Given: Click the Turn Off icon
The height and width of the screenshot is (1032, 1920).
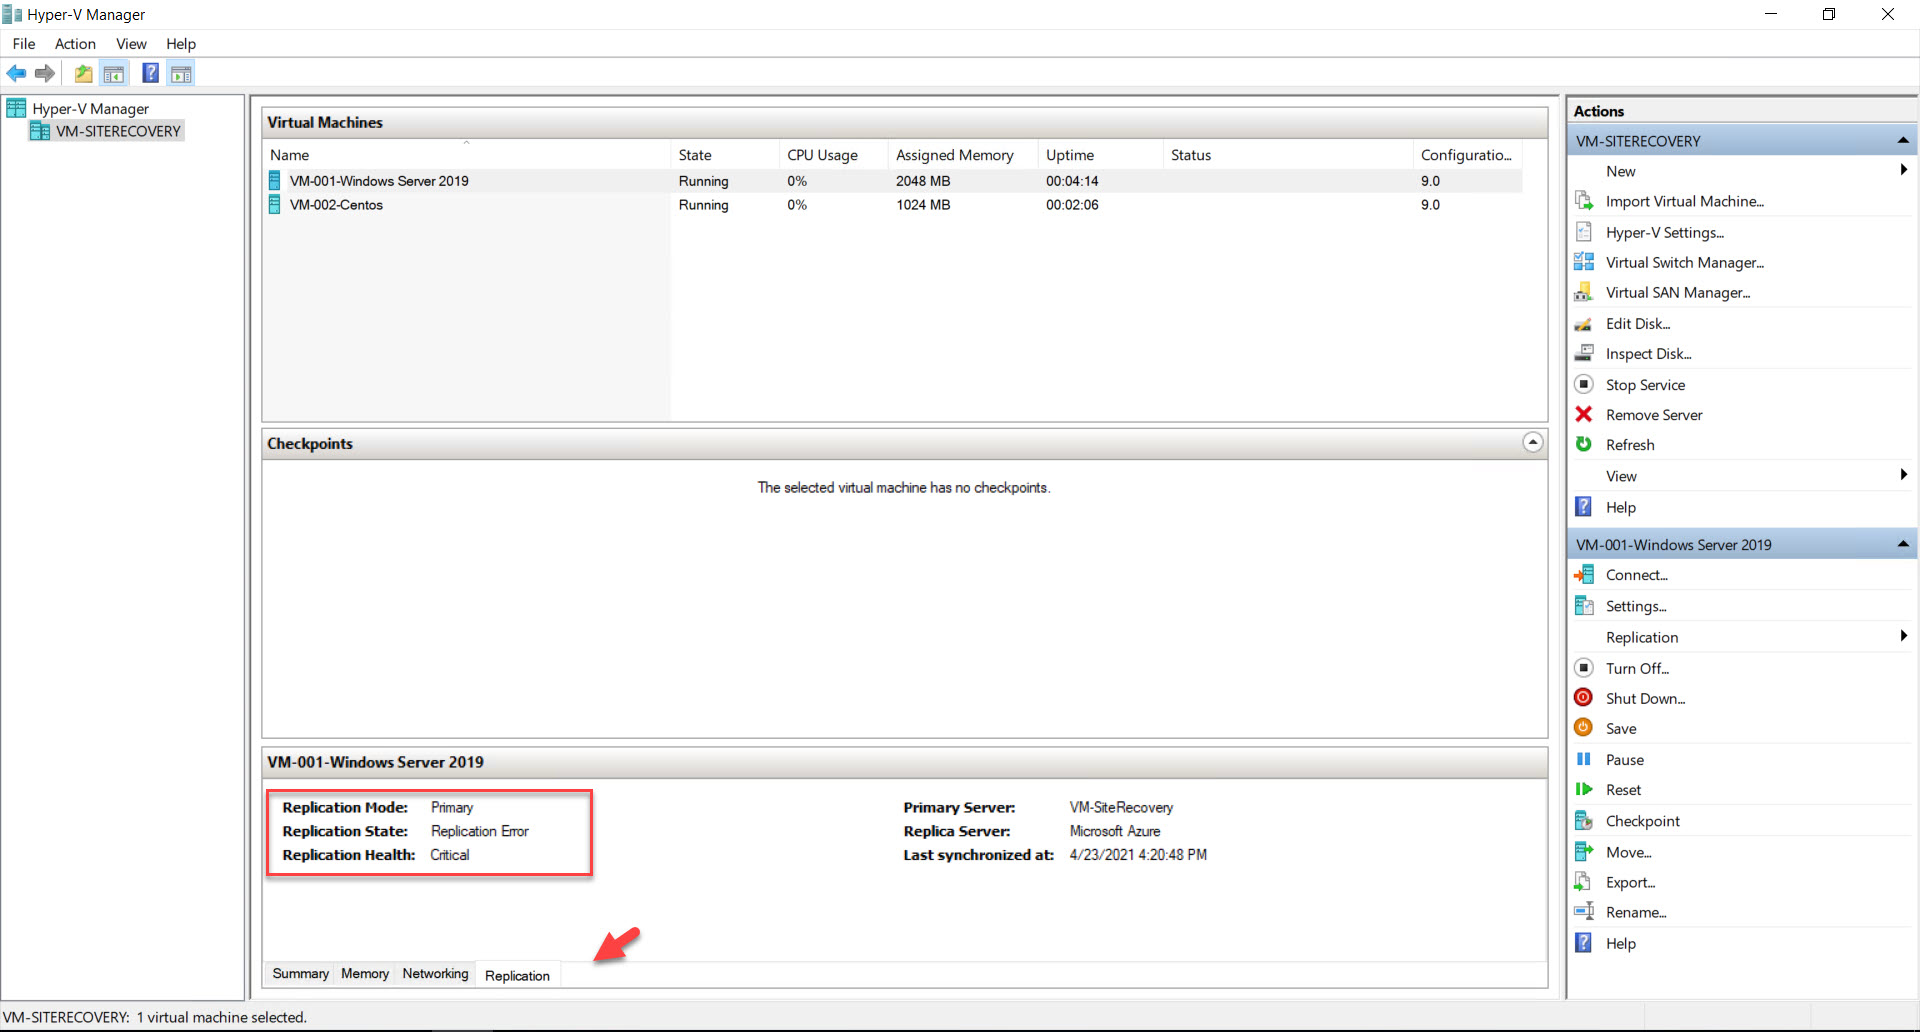Looking at the screenshot, I should coord(1584,668).
